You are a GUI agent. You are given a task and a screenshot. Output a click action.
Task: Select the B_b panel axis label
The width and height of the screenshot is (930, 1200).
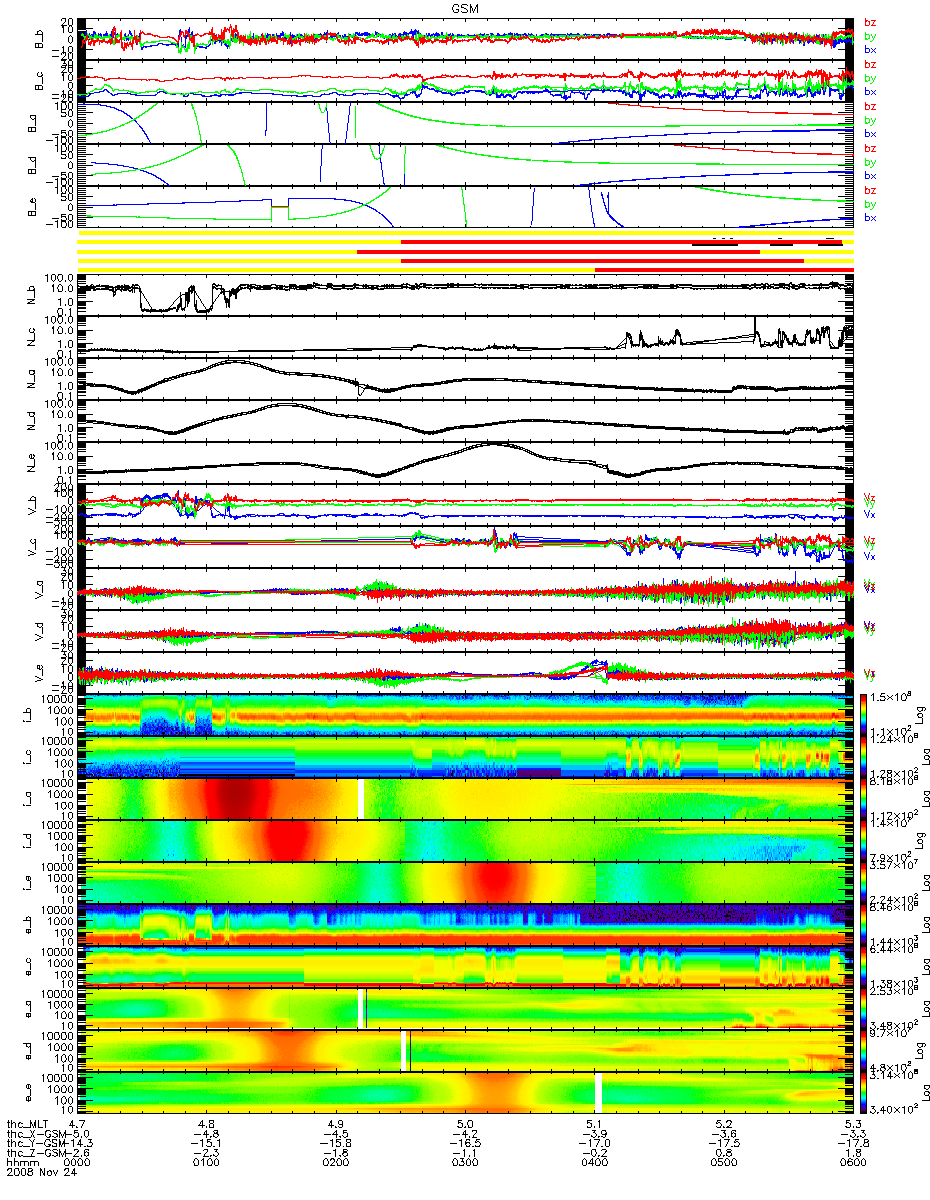[x=41, y=39]
